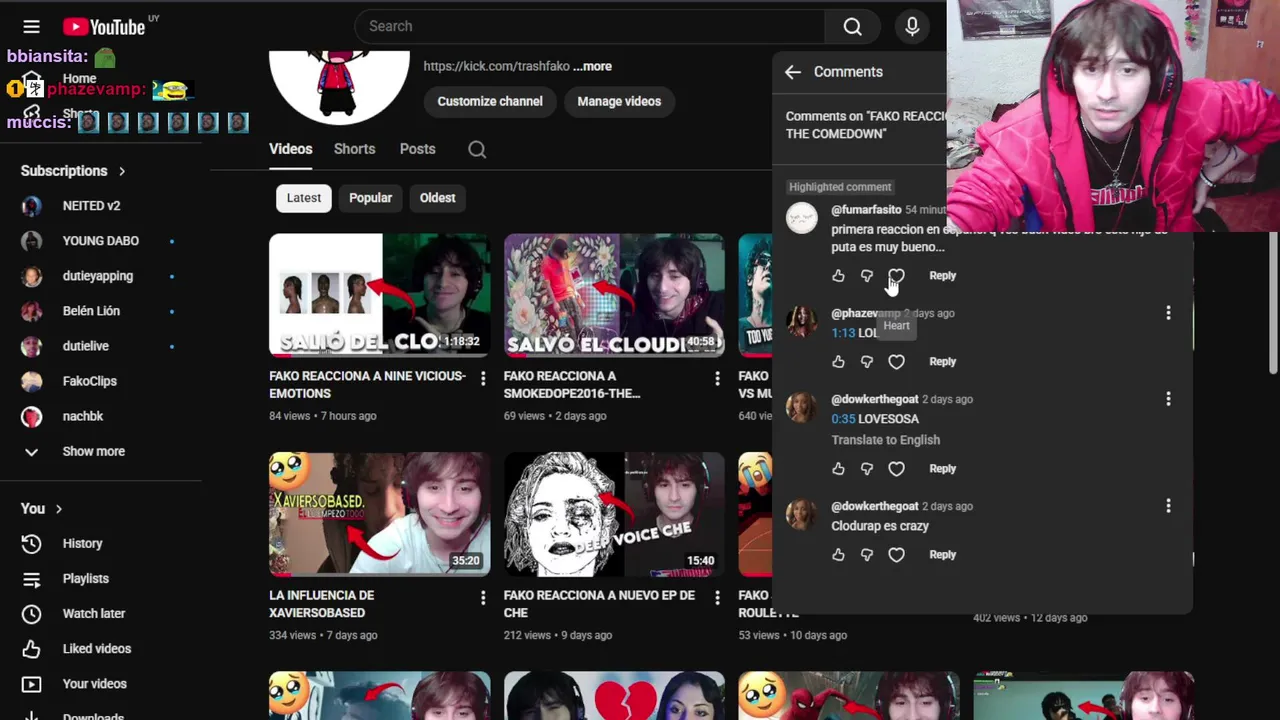This screenshot has height=720, width=1280.
Task: Dislike the @phazevamp comment
Action: pyautogui.click(x=867, y=362)
